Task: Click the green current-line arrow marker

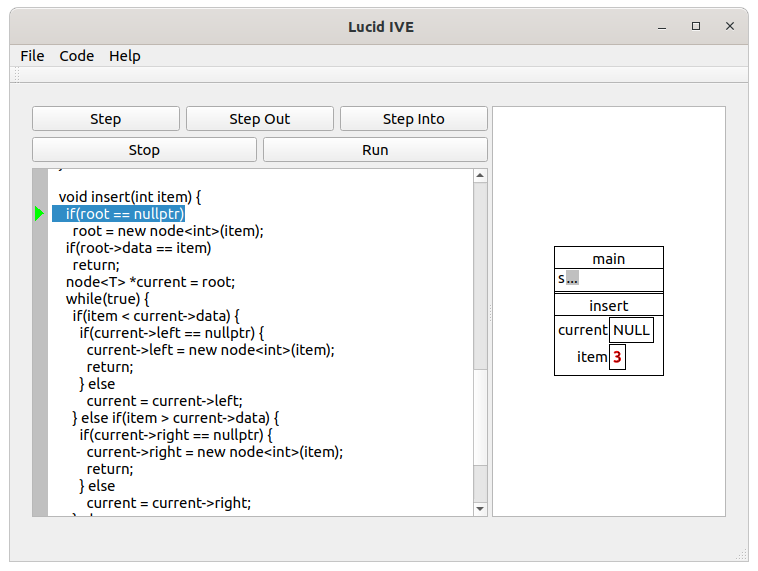Action: [39, 214]
